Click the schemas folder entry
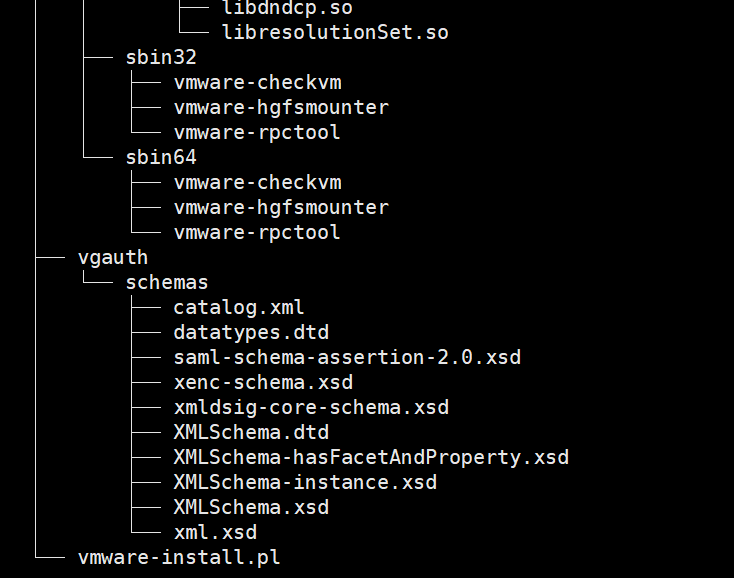The width and height of the screenshot is (734, 578). (x=167, y=282)
